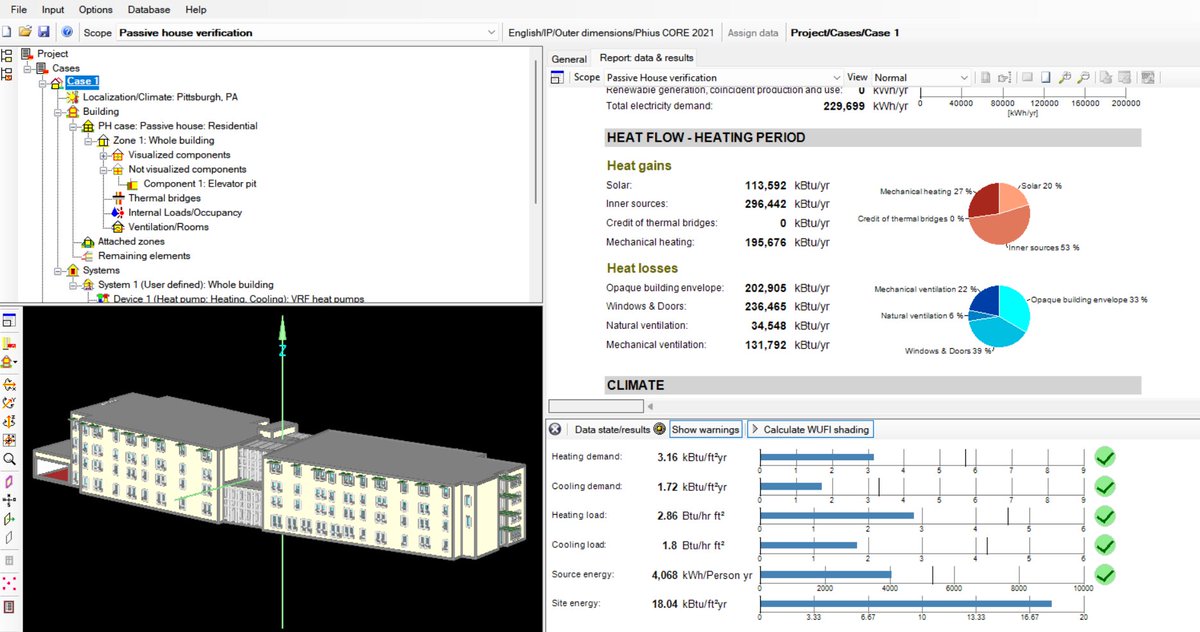Open the blue Help question-mark icon

(x=66, y=32)
